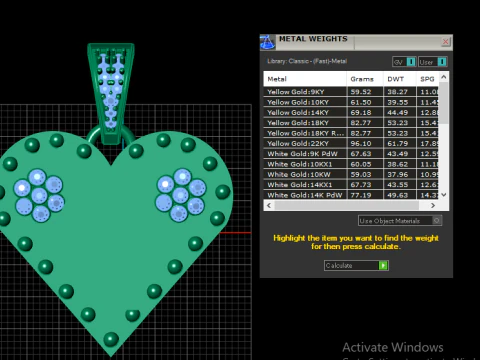Select the White Gold:9K PdW row
Viewport: 480px width, 360px height.
pos(351,154)
